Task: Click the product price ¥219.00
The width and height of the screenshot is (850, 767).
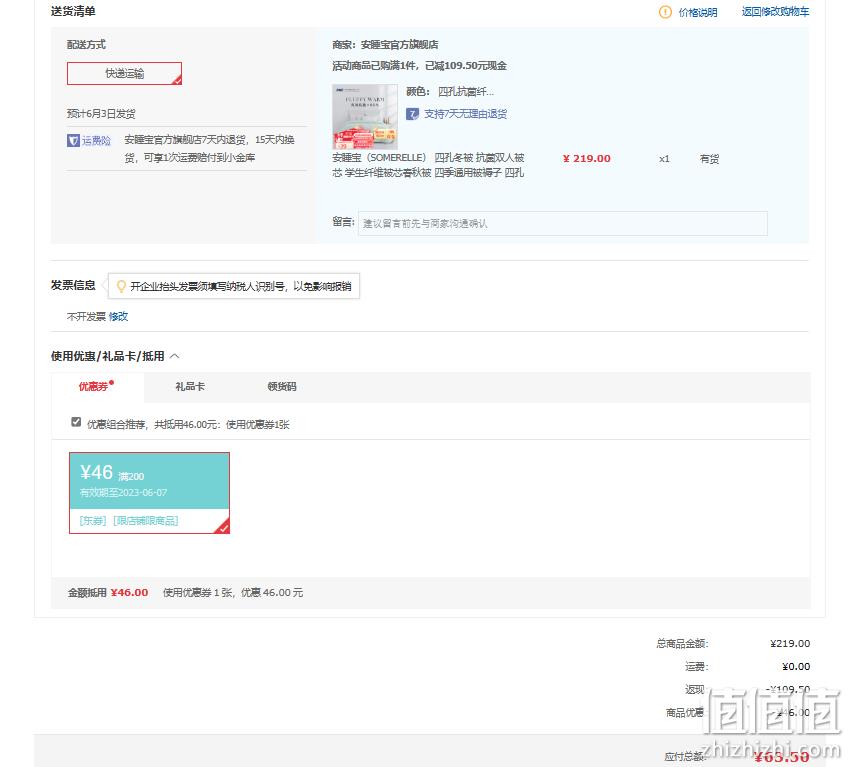Action: tap(587, 159)
